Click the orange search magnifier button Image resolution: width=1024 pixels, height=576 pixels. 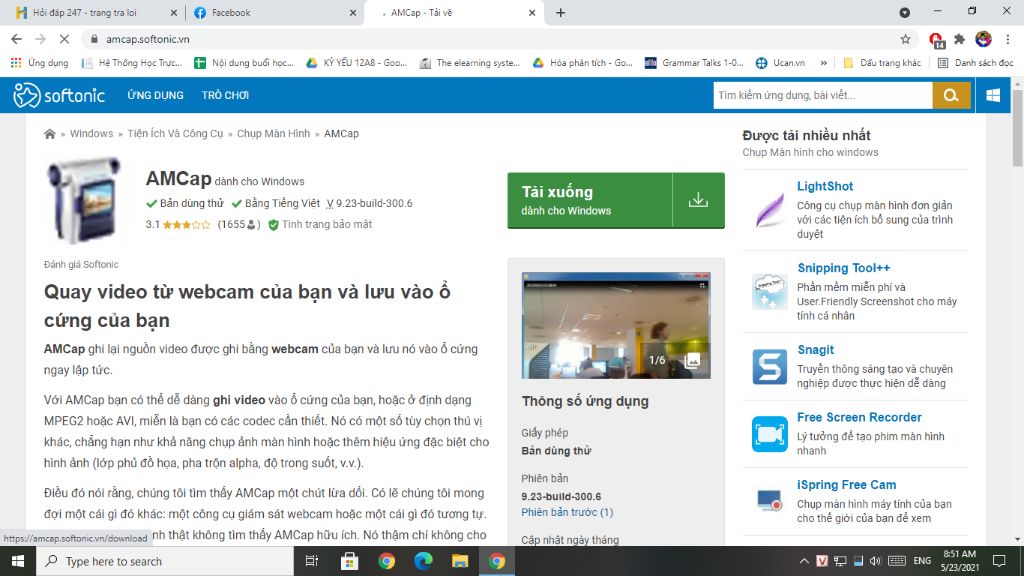tap(951, 95)
